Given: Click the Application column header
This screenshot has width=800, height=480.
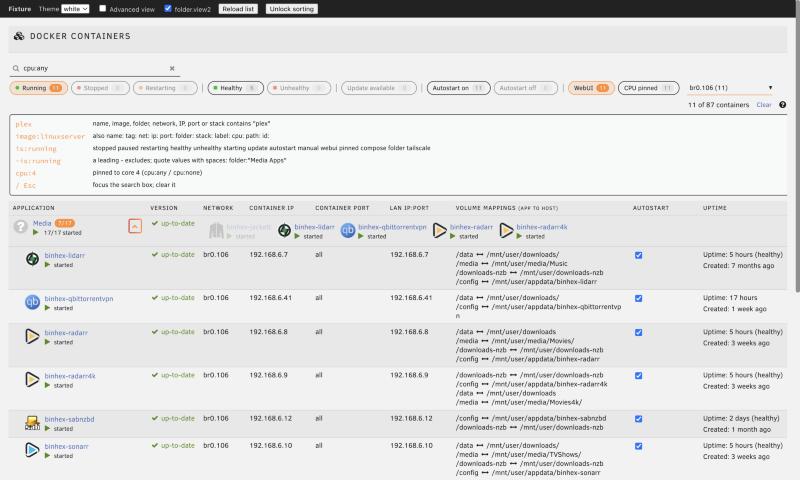Looking at the screenshot, I should [x=34, y=208].
